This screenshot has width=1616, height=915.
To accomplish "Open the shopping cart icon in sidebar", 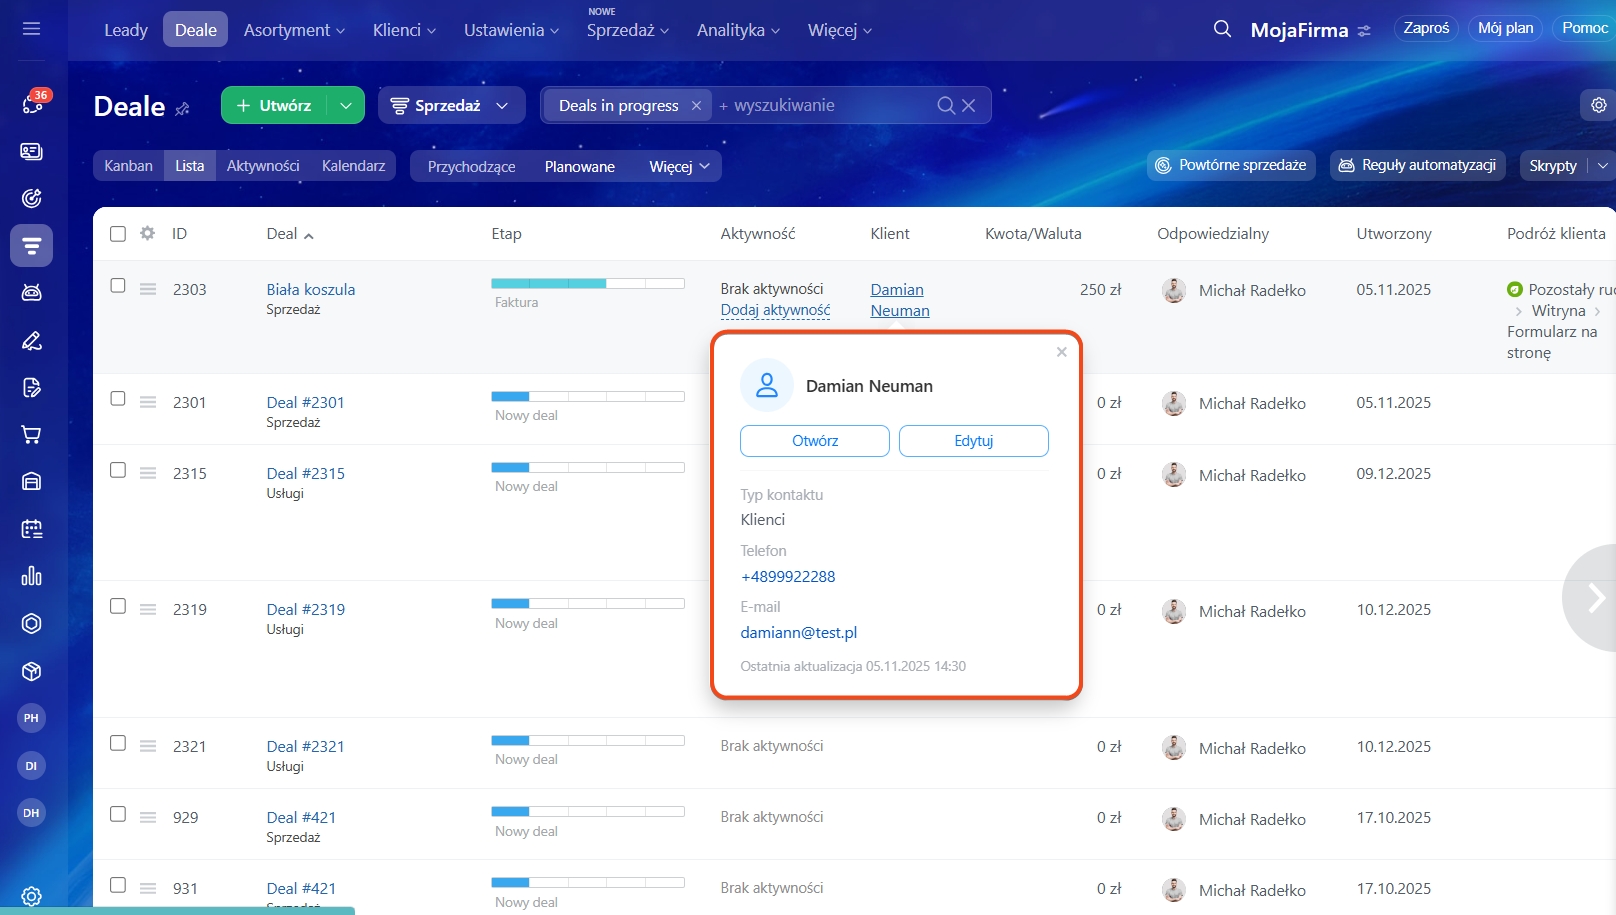I will [31, 434].
